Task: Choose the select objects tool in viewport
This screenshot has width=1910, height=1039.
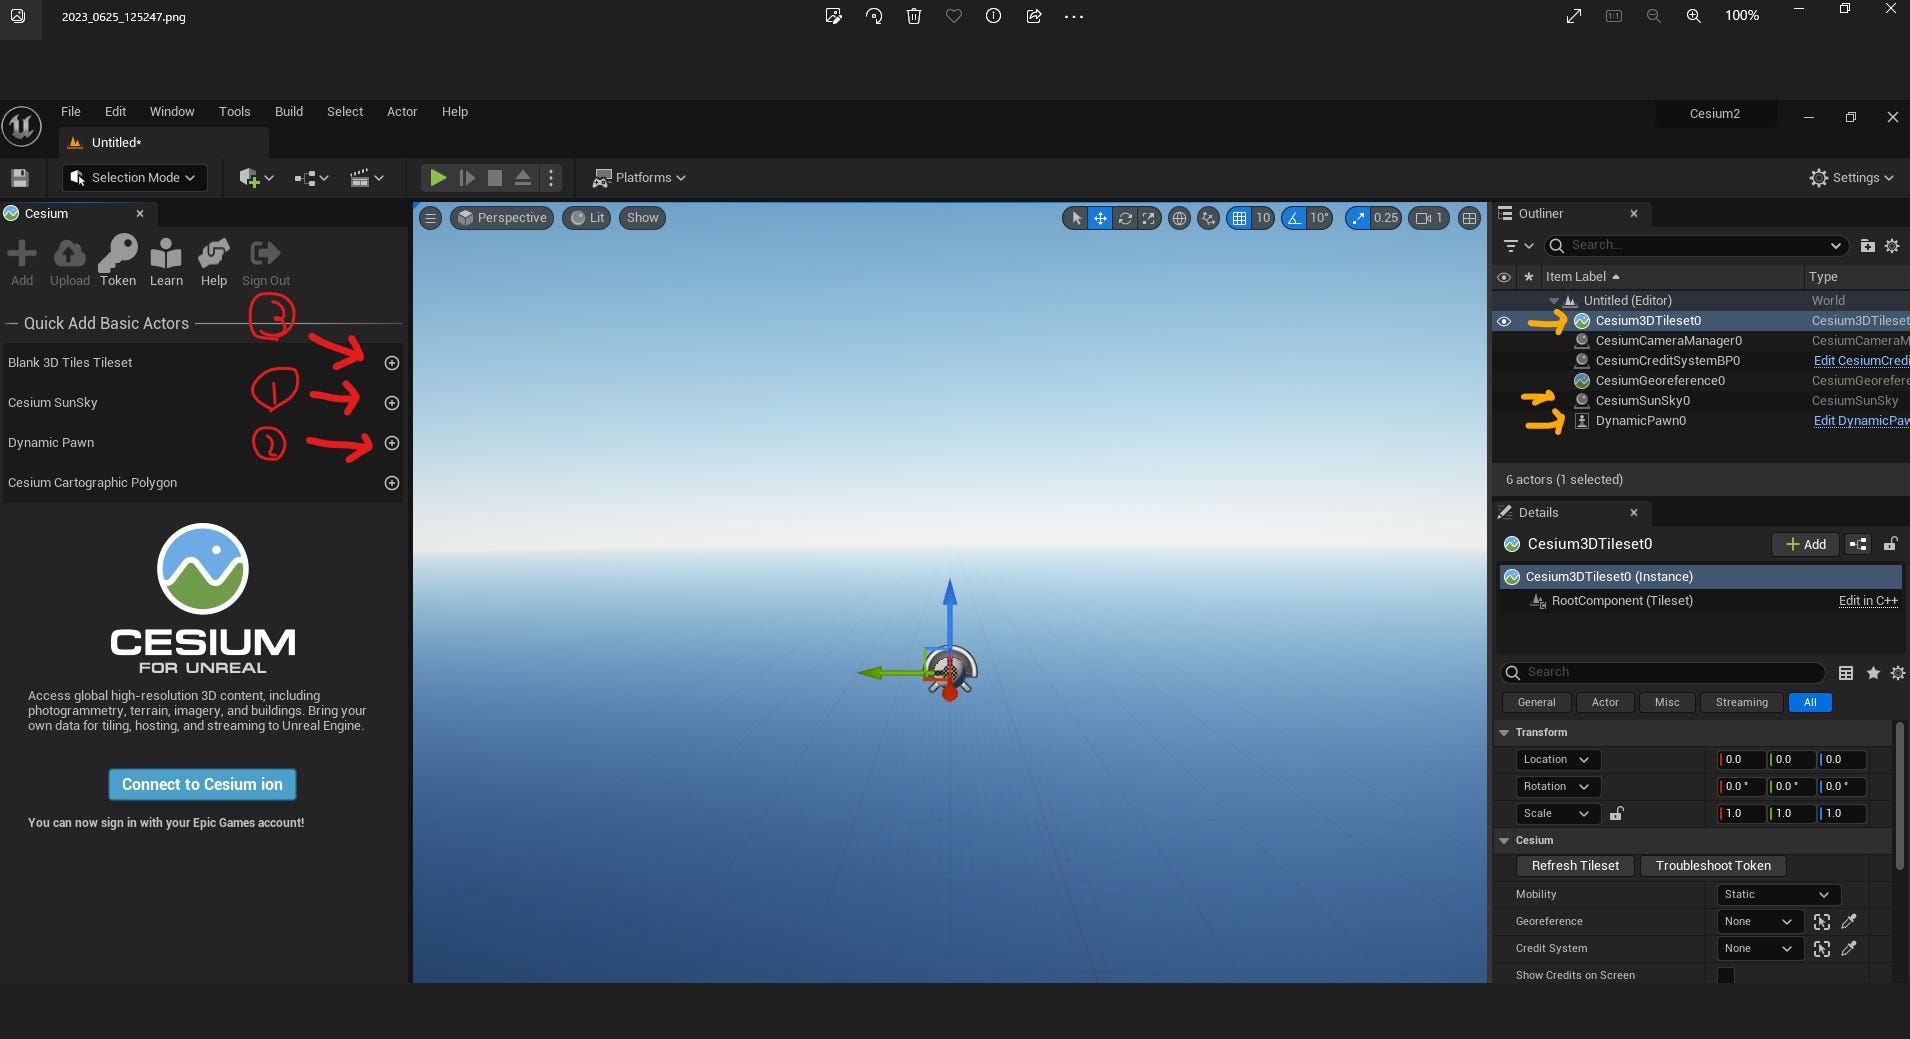Action: coord(1076,218)
